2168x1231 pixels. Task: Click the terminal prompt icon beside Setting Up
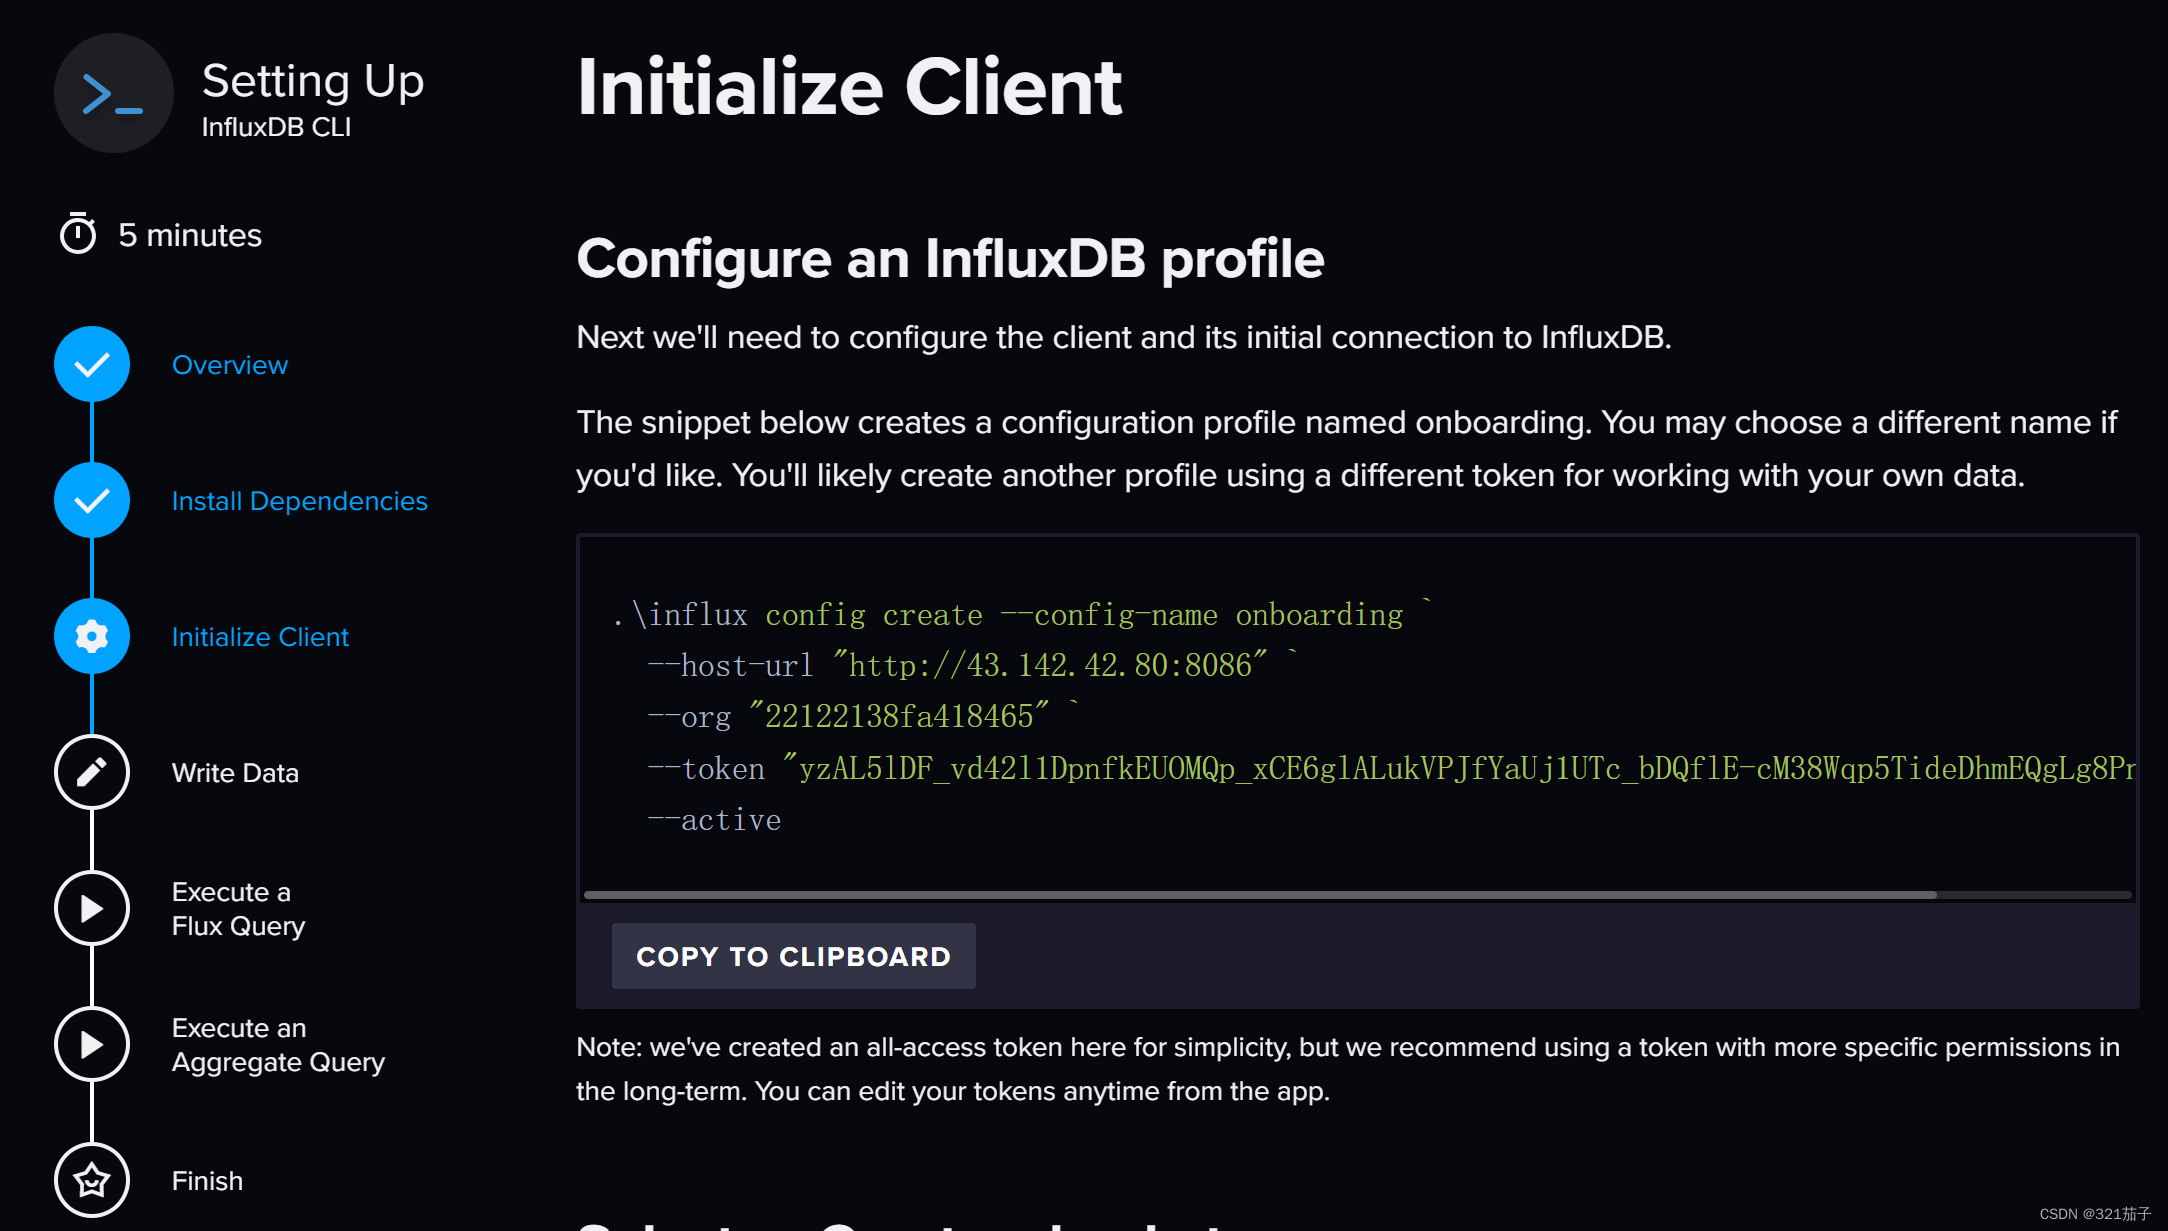(113, 93)
